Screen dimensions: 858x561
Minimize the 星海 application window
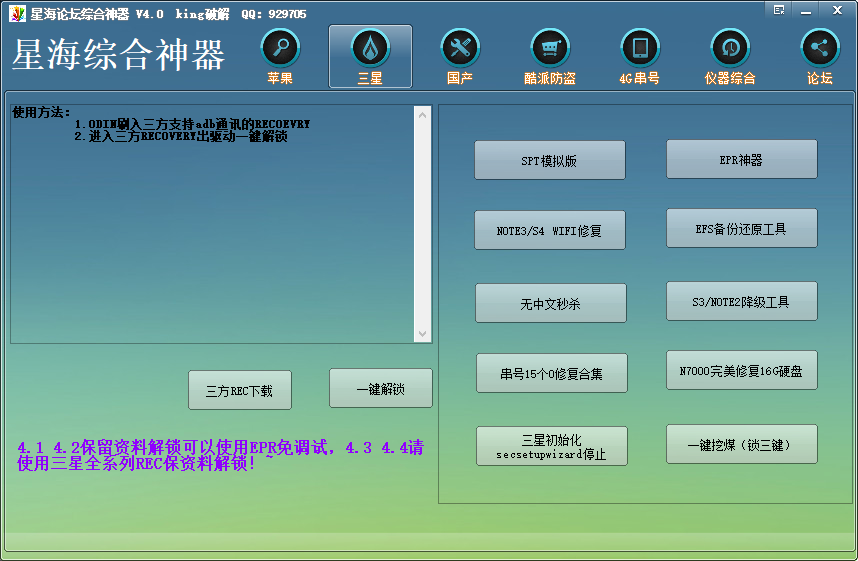coord(806,10)
